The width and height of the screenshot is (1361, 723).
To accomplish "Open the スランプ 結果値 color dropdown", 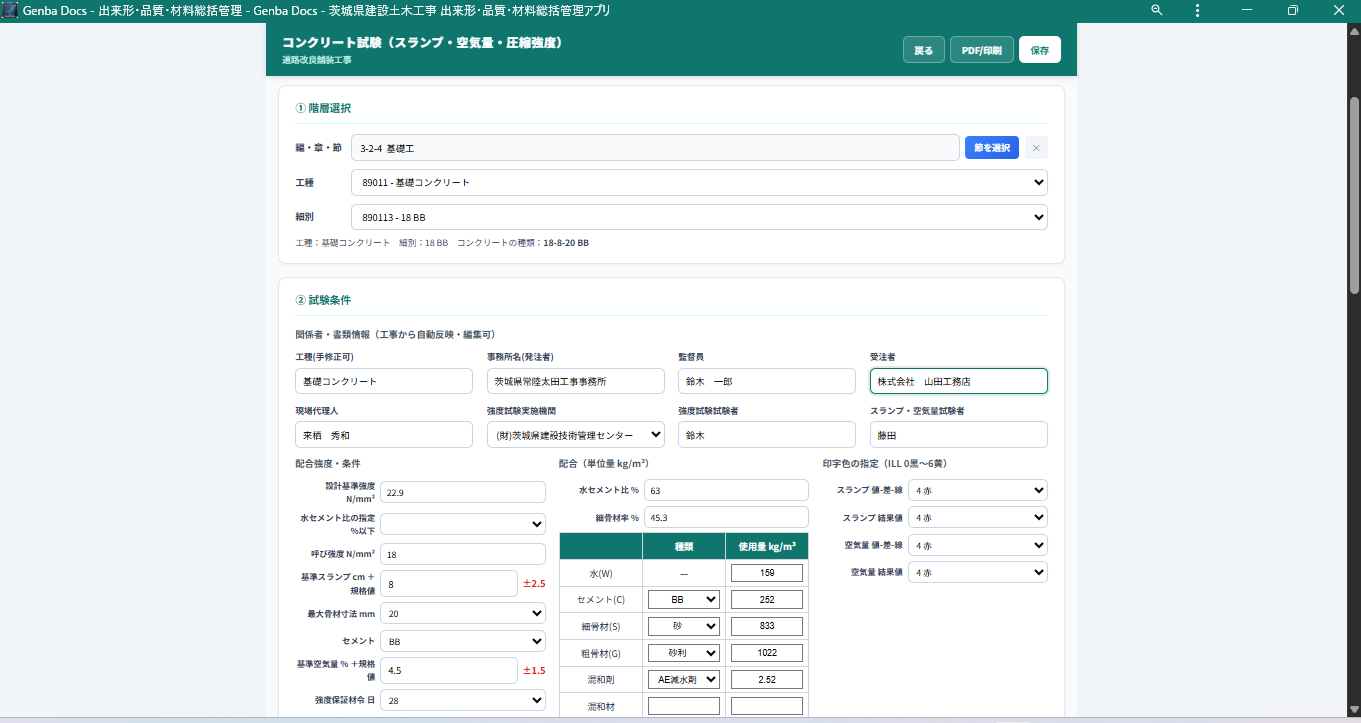I will 978,518.
